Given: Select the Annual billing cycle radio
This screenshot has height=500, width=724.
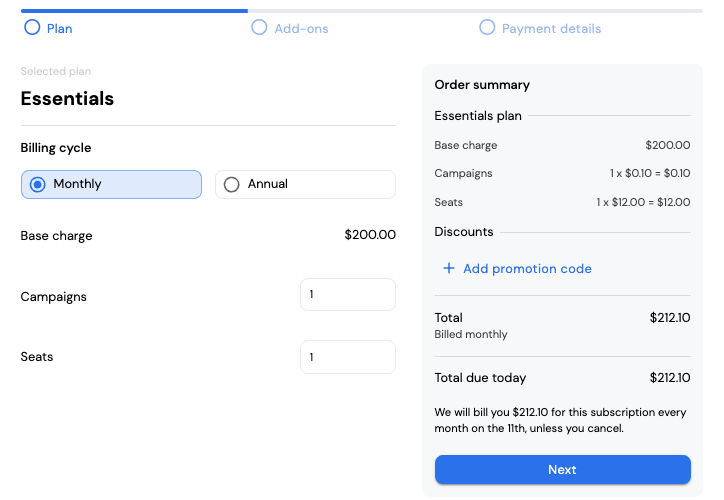Looking at the screenshot, I should [x=231, y=185].
